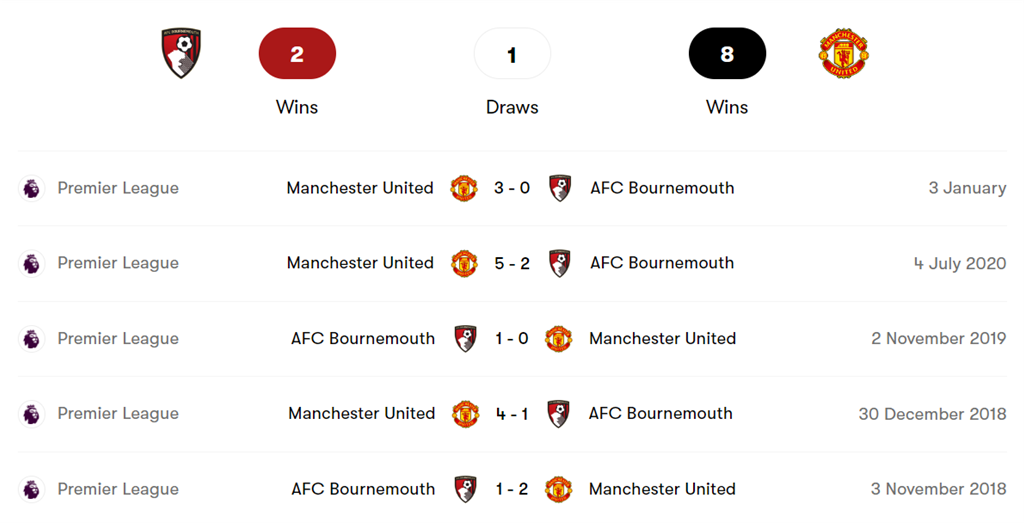Viewport: 1024px width, 523px height.
Task: Click the large AFC Bournemouth crest at top
Action: click(181, 53)
